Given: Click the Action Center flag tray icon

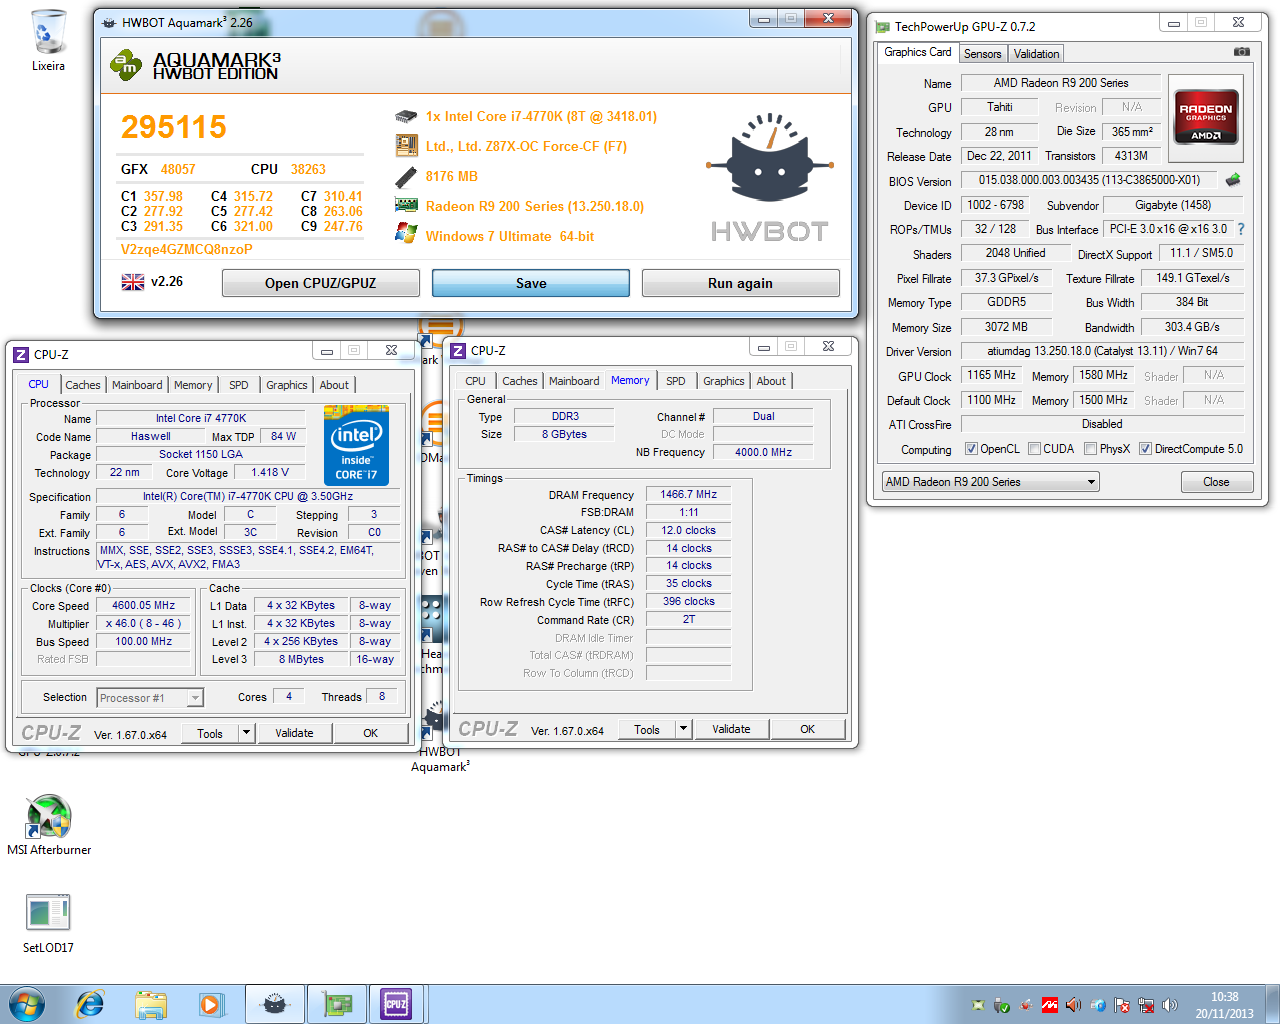Looking at the screenshot, I should (x=1122, y=1005).
